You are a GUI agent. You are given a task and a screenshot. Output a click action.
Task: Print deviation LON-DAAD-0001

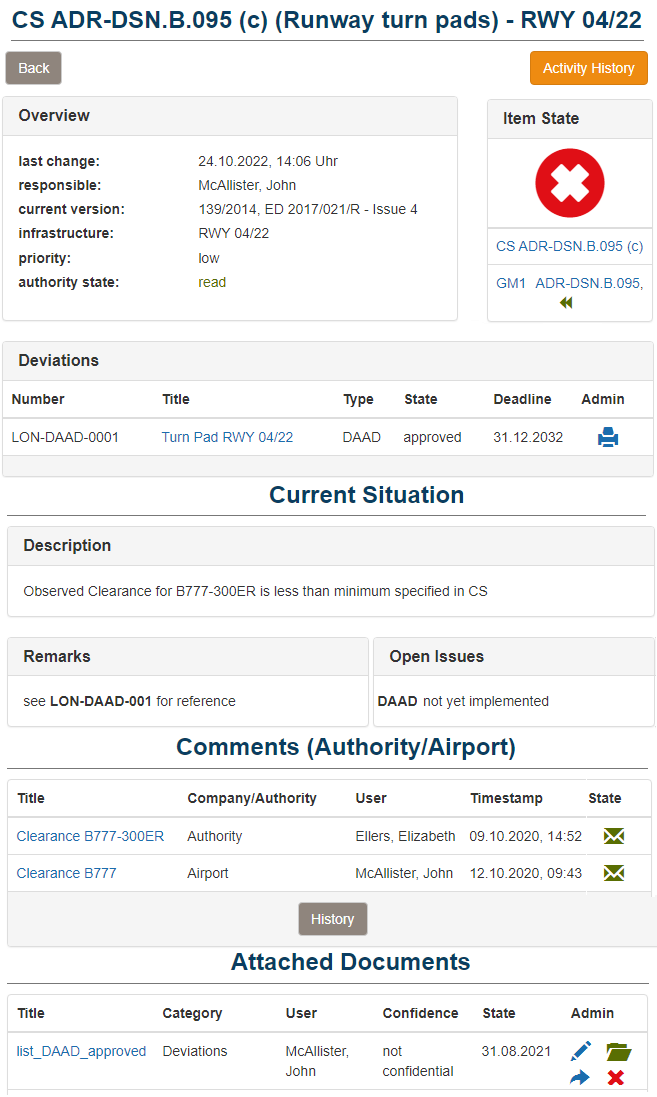coord(608,437)
